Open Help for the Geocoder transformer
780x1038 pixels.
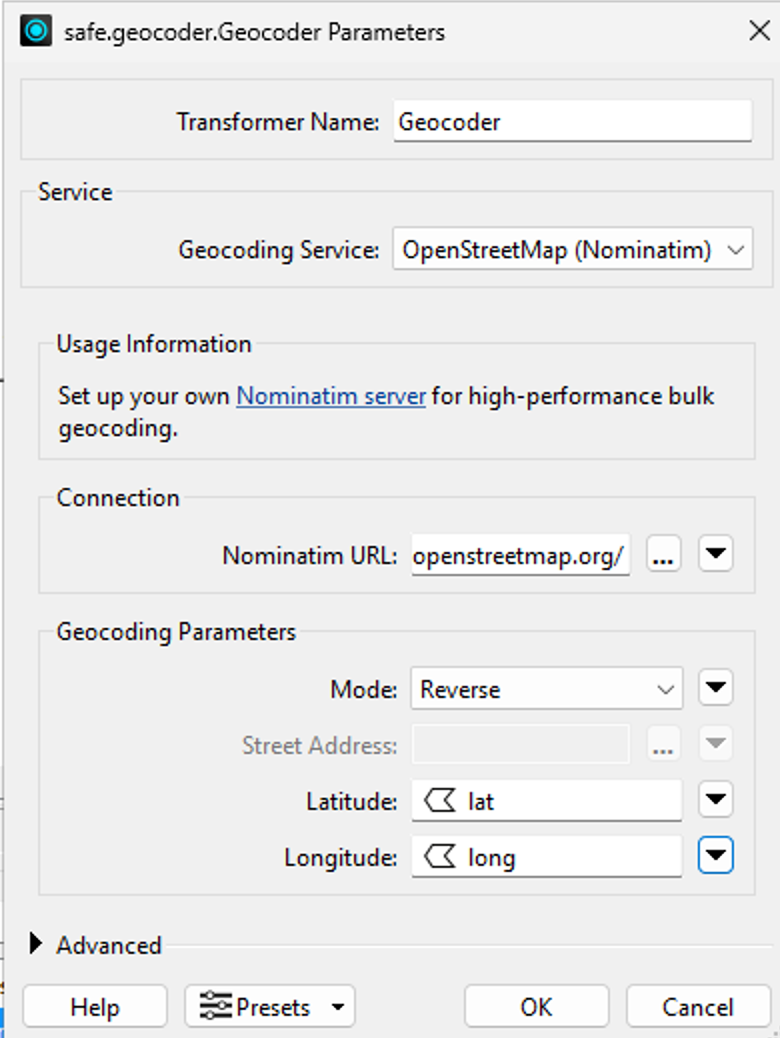[x=95, y=1007]
